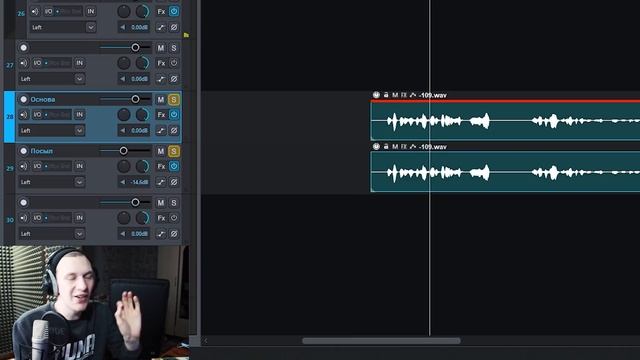Viewport: 640px width, 360px height.
Task: Arm track 30 for recording
Action: (24, 202)
